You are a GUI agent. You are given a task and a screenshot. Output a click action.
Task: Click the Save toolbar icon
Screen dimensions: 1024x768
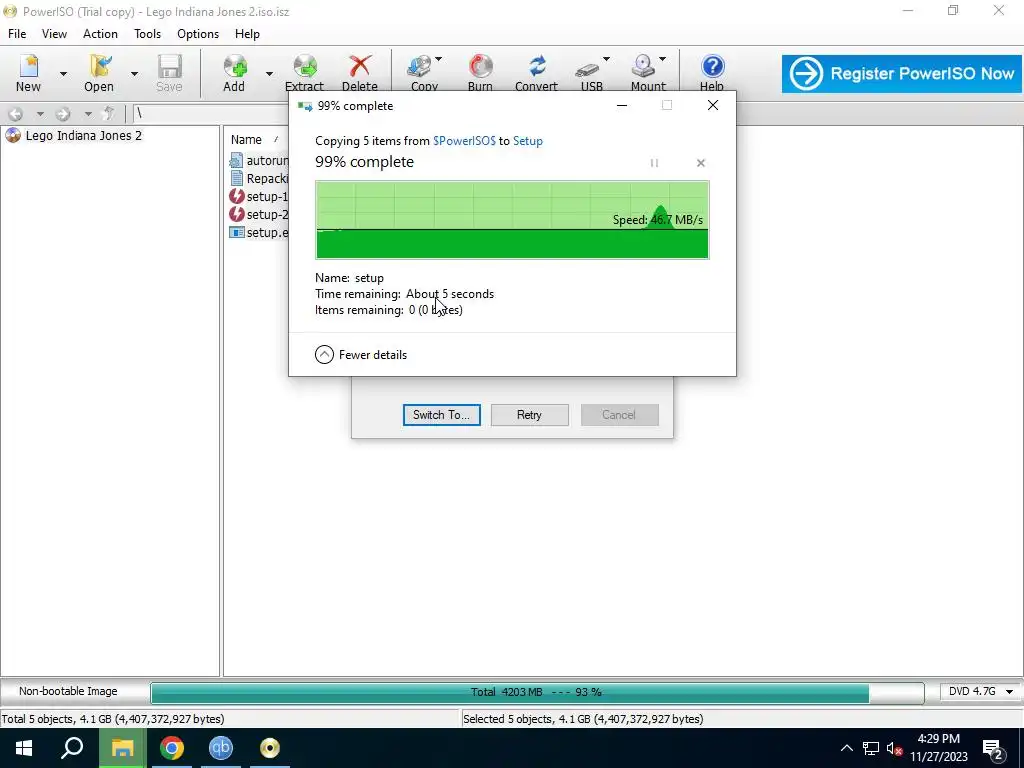click(169, 72)
